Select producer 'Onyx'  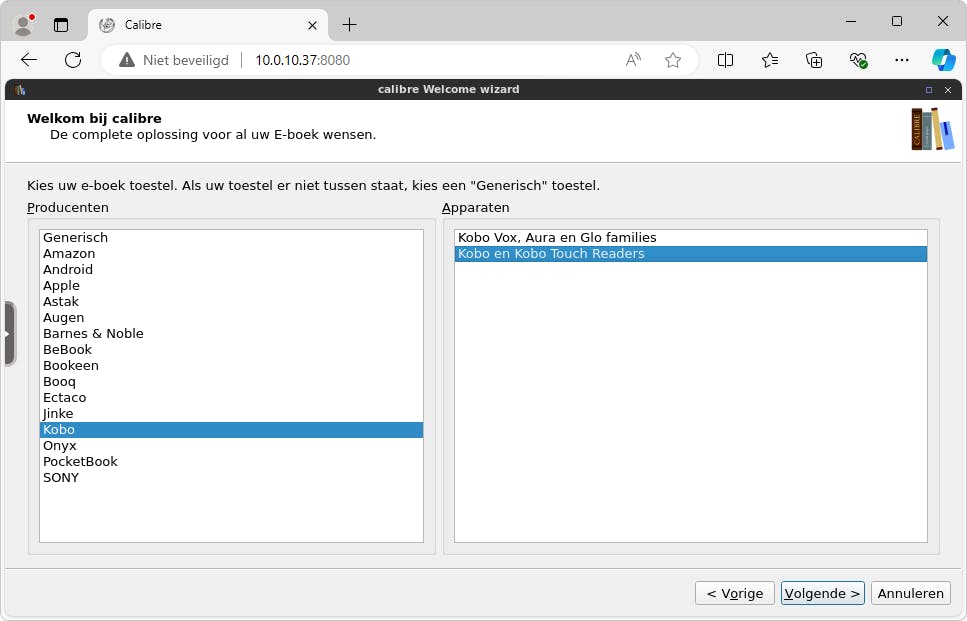[x=231, y=446]
